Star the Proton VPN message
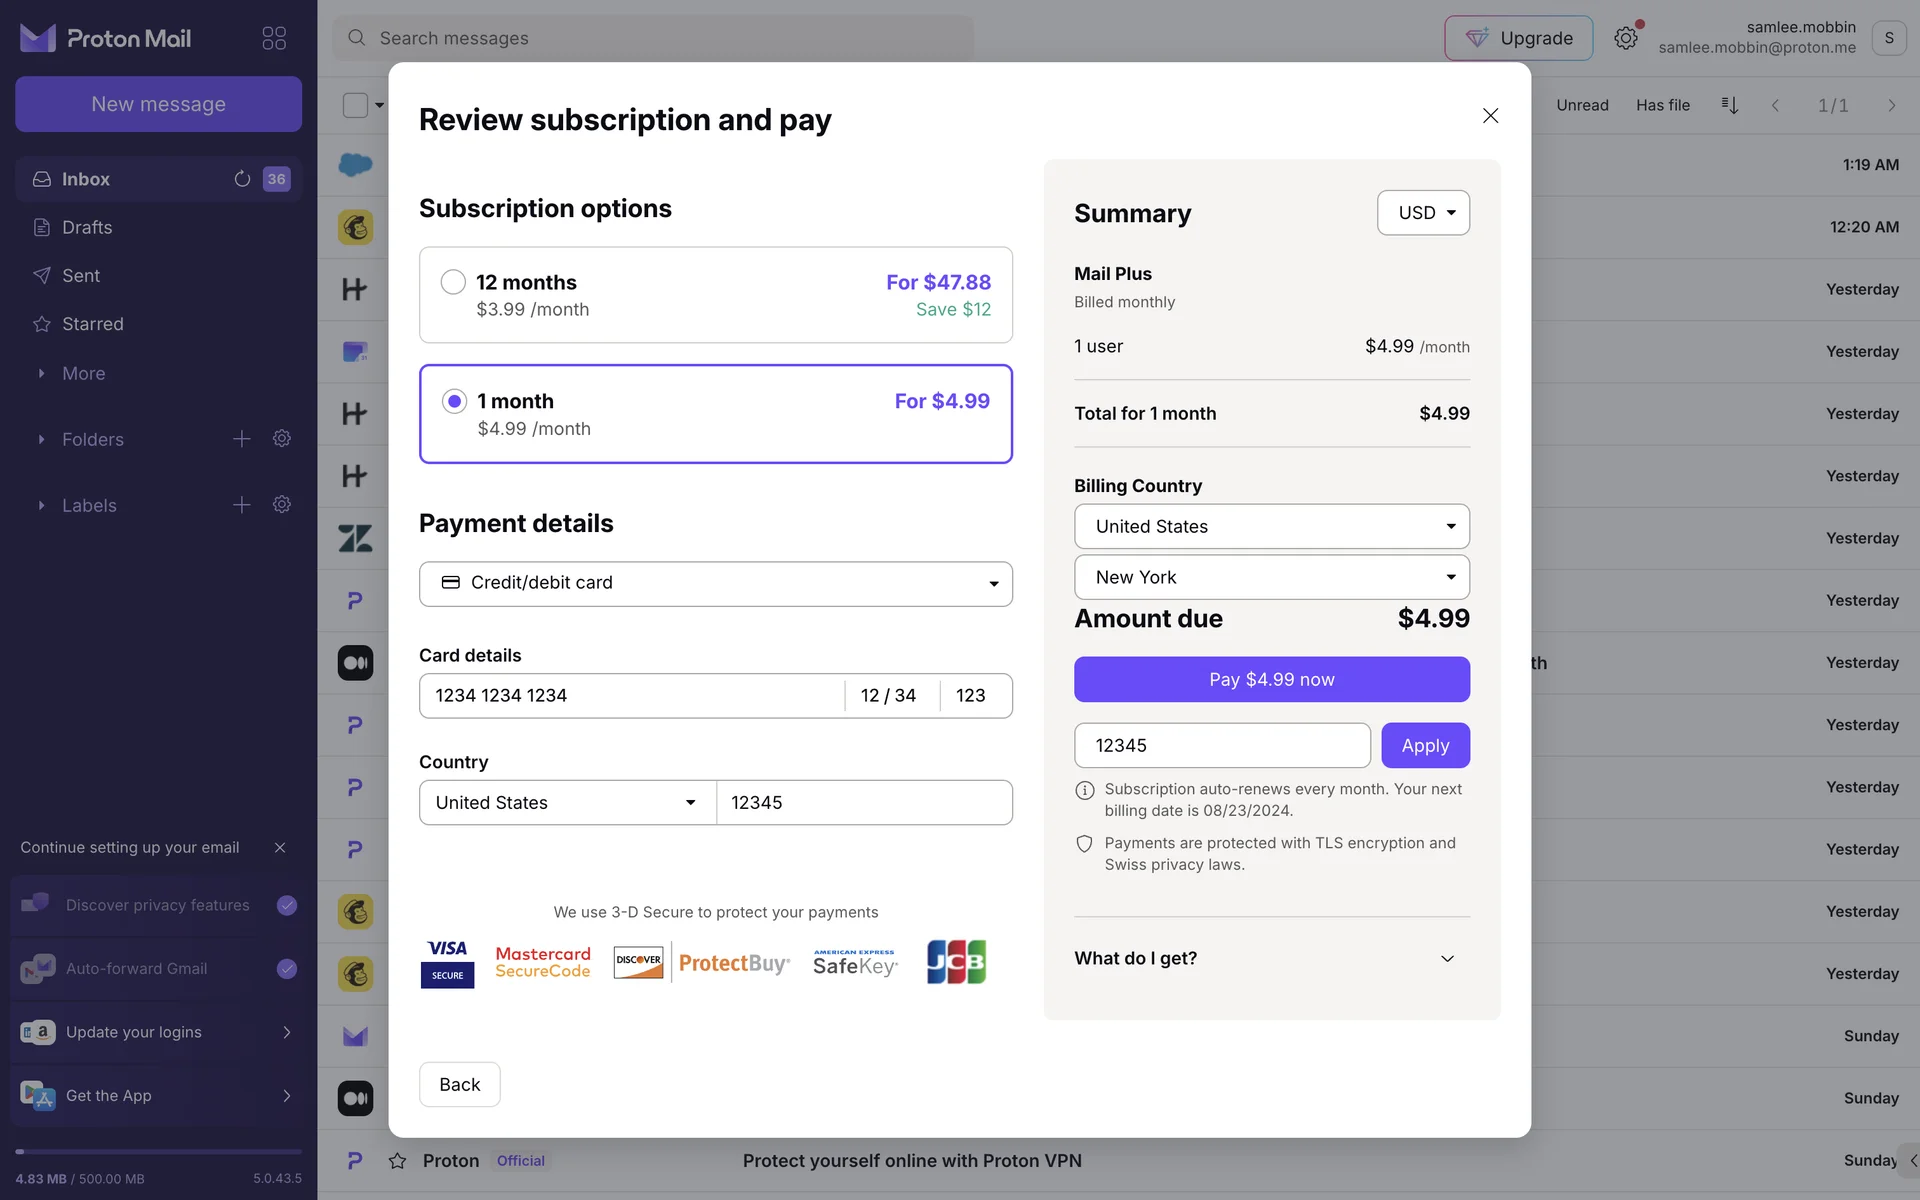The width and height of the screenshot is (1920, 1200). 397,1161
